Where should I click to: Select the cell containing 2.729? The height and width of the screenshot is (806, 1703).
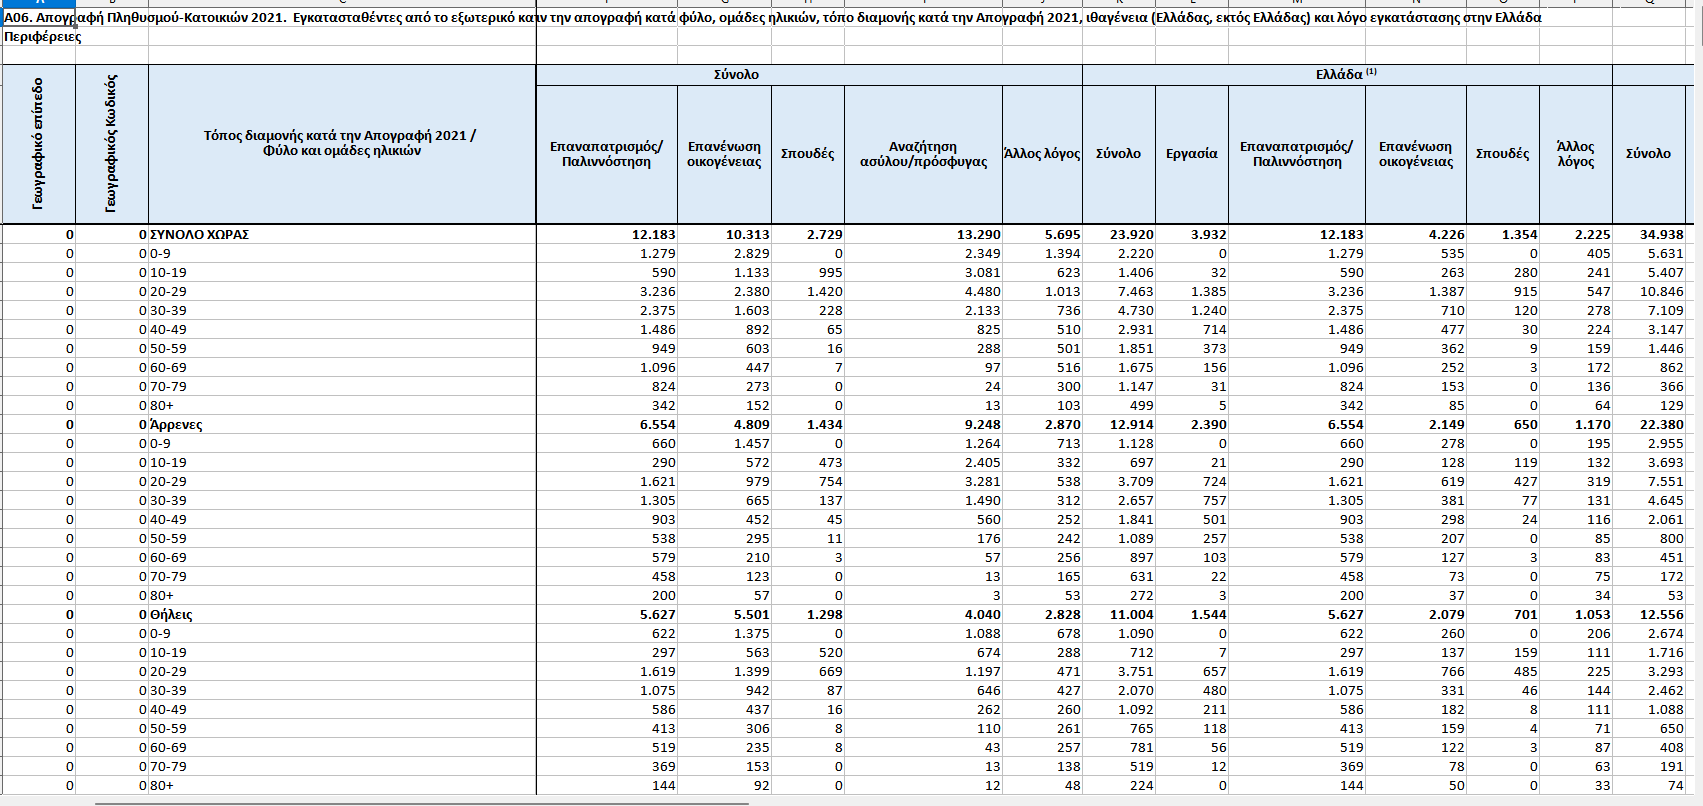(808, 235)
